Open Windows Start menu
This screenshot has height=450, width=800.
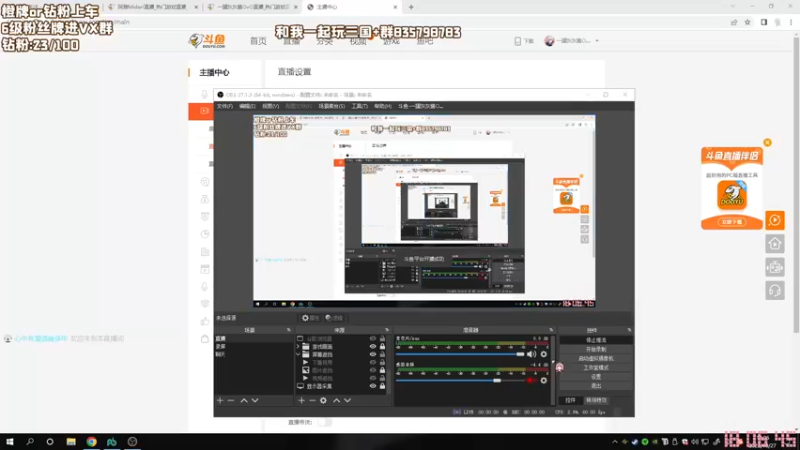tap(10, 442)
